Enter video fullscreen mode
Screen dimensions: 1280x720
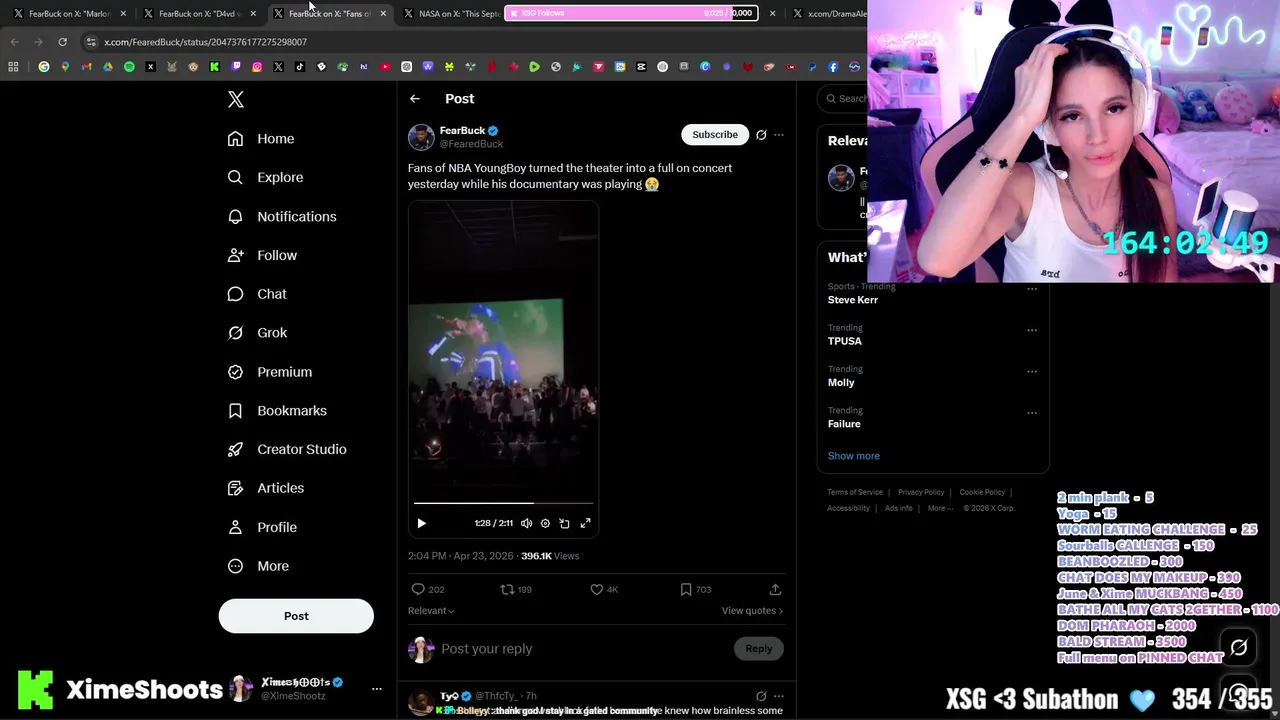click(585, 523)
